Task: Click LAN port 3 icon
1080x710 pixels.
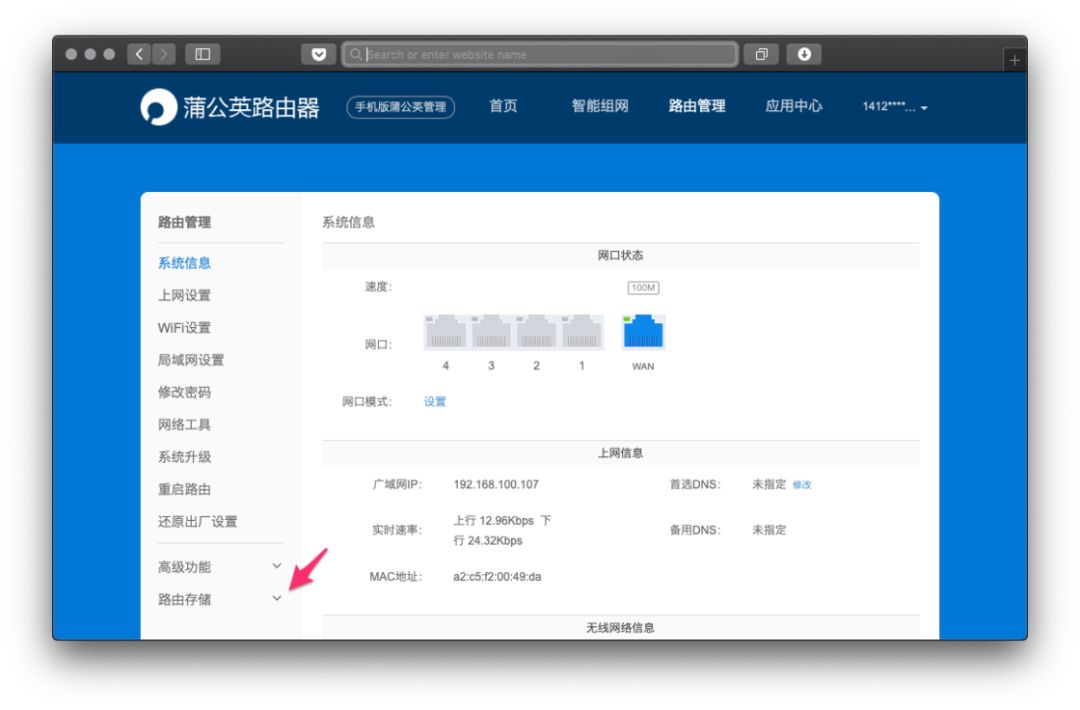Action: coord(491,332)
